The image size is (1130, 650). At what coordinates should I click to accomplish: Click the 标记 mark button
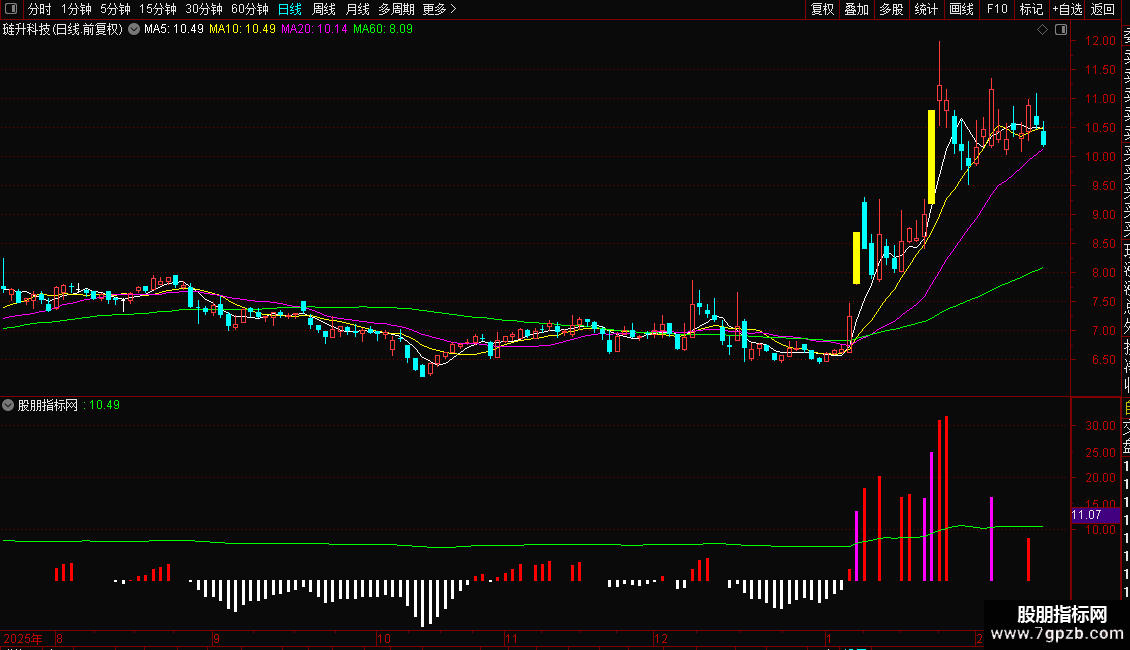[x=1031, y=9]
